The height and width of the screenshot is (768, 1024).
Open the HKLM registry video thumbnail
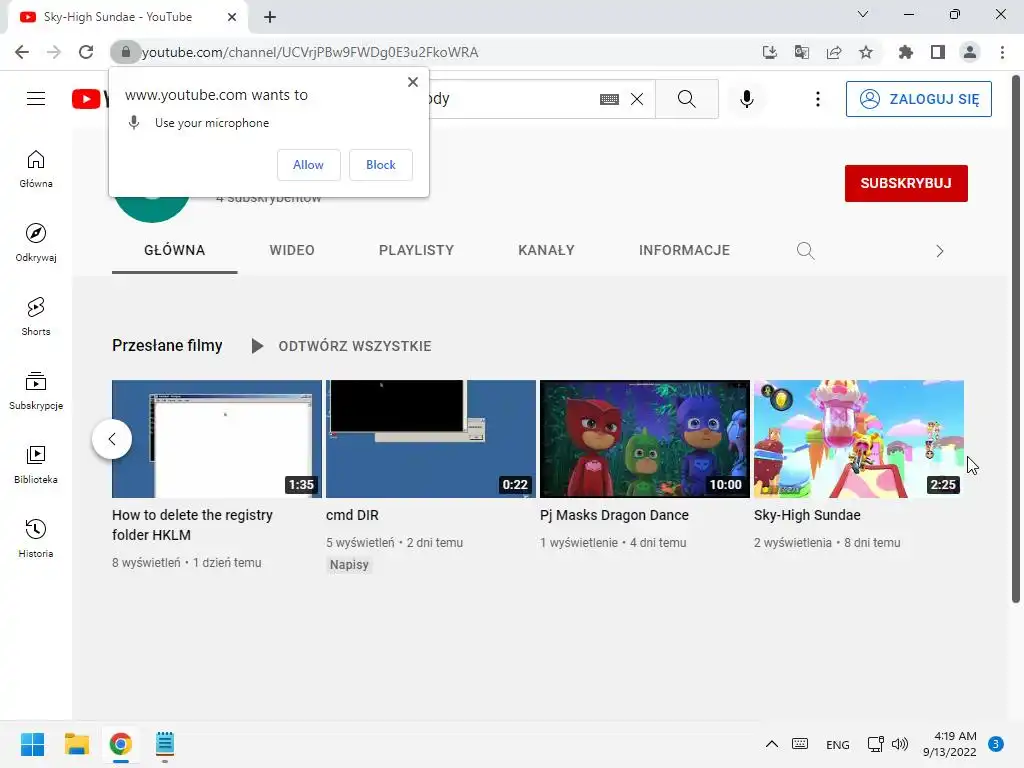click(x=217, y=439)
